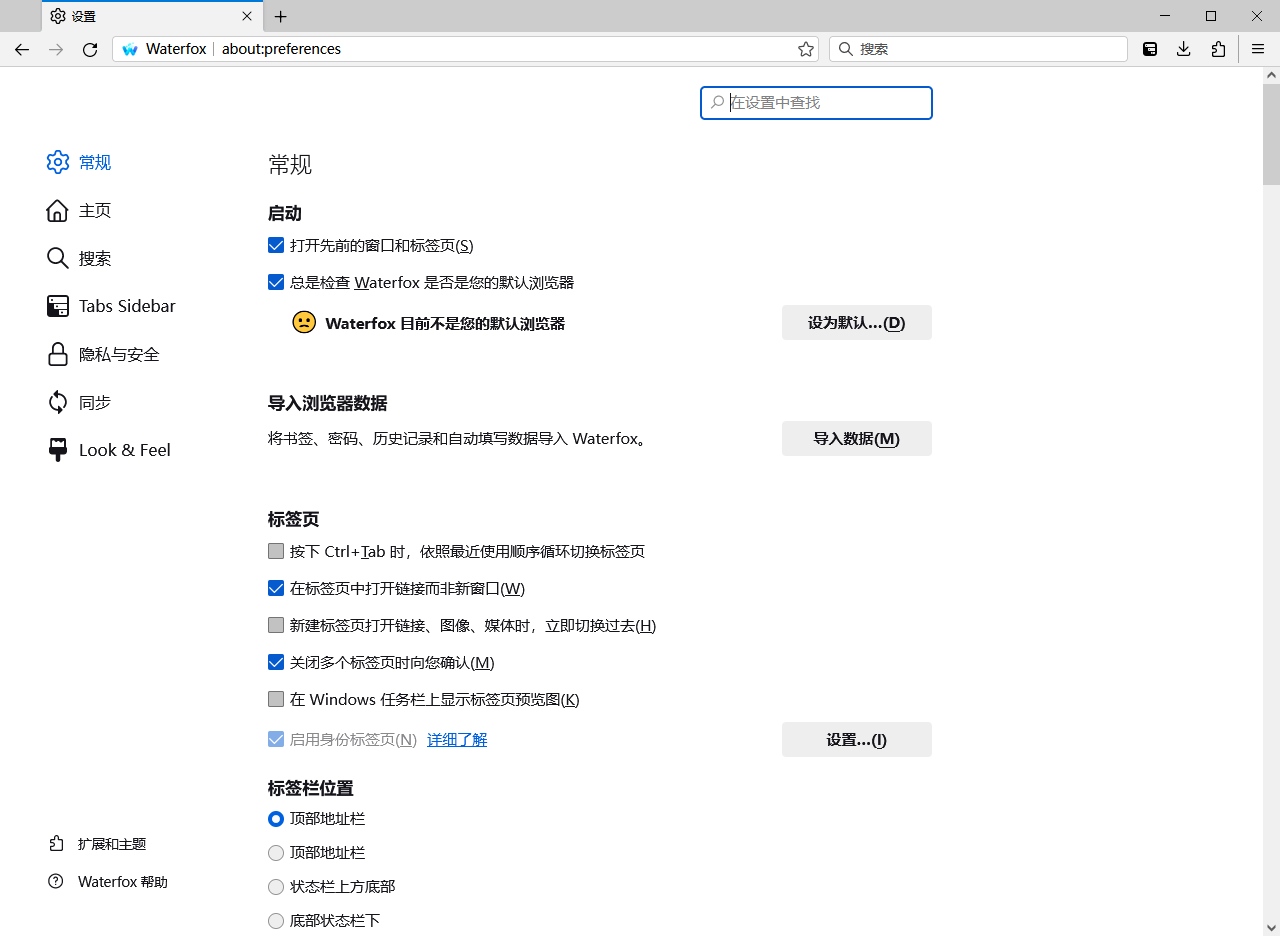1280x936 pixels.
Task: Select the 底部状态栏下 radio option
Action: coord(276,921)
